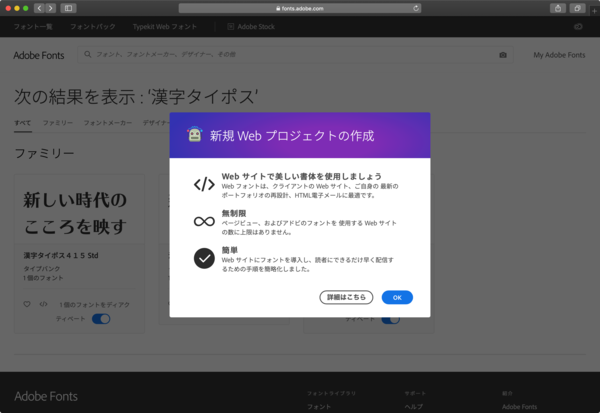Select the フォントメーカー results tab
Screen dimensions: 600x413
[x=108, y=123]
